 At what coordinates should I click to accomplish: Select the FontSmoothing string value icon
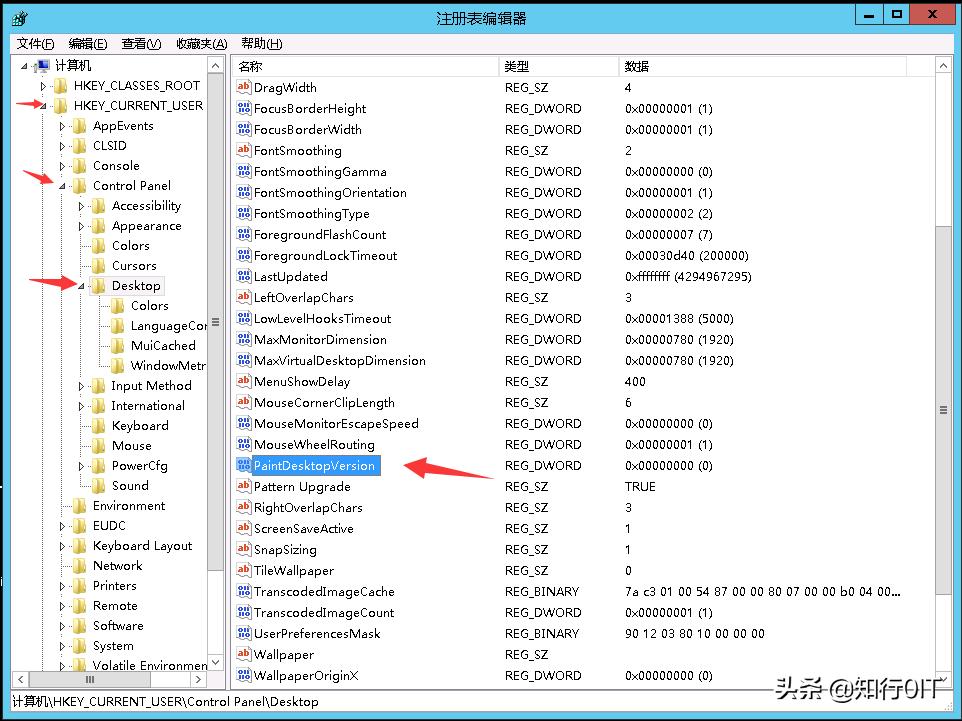tap(243, 150)
